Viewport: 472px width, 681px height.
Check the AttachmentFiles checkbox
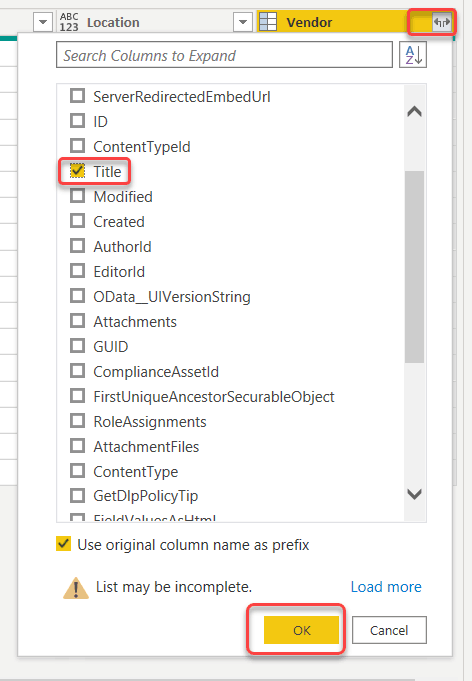click(78, 446)
